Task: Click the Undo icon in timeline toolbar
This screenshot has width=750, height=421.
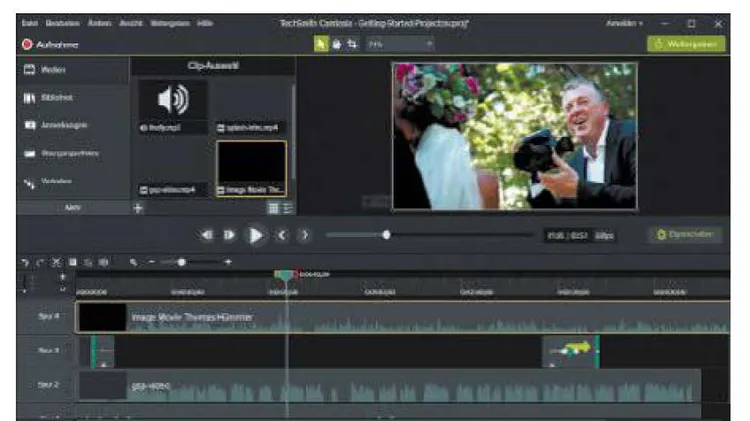Action: [25, 262]
